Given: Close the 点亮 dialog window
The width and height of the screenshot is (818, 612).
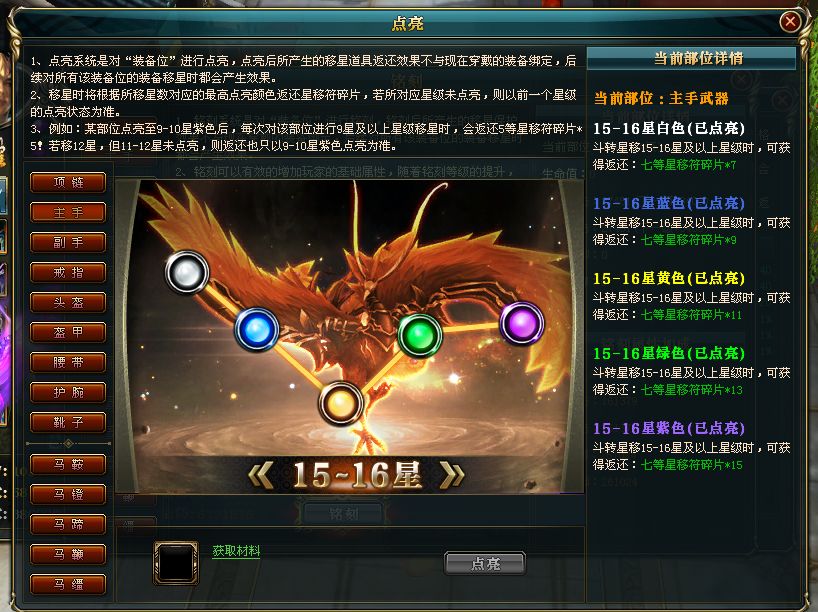Looking at the screenshot, I should [x=790, y=22].
